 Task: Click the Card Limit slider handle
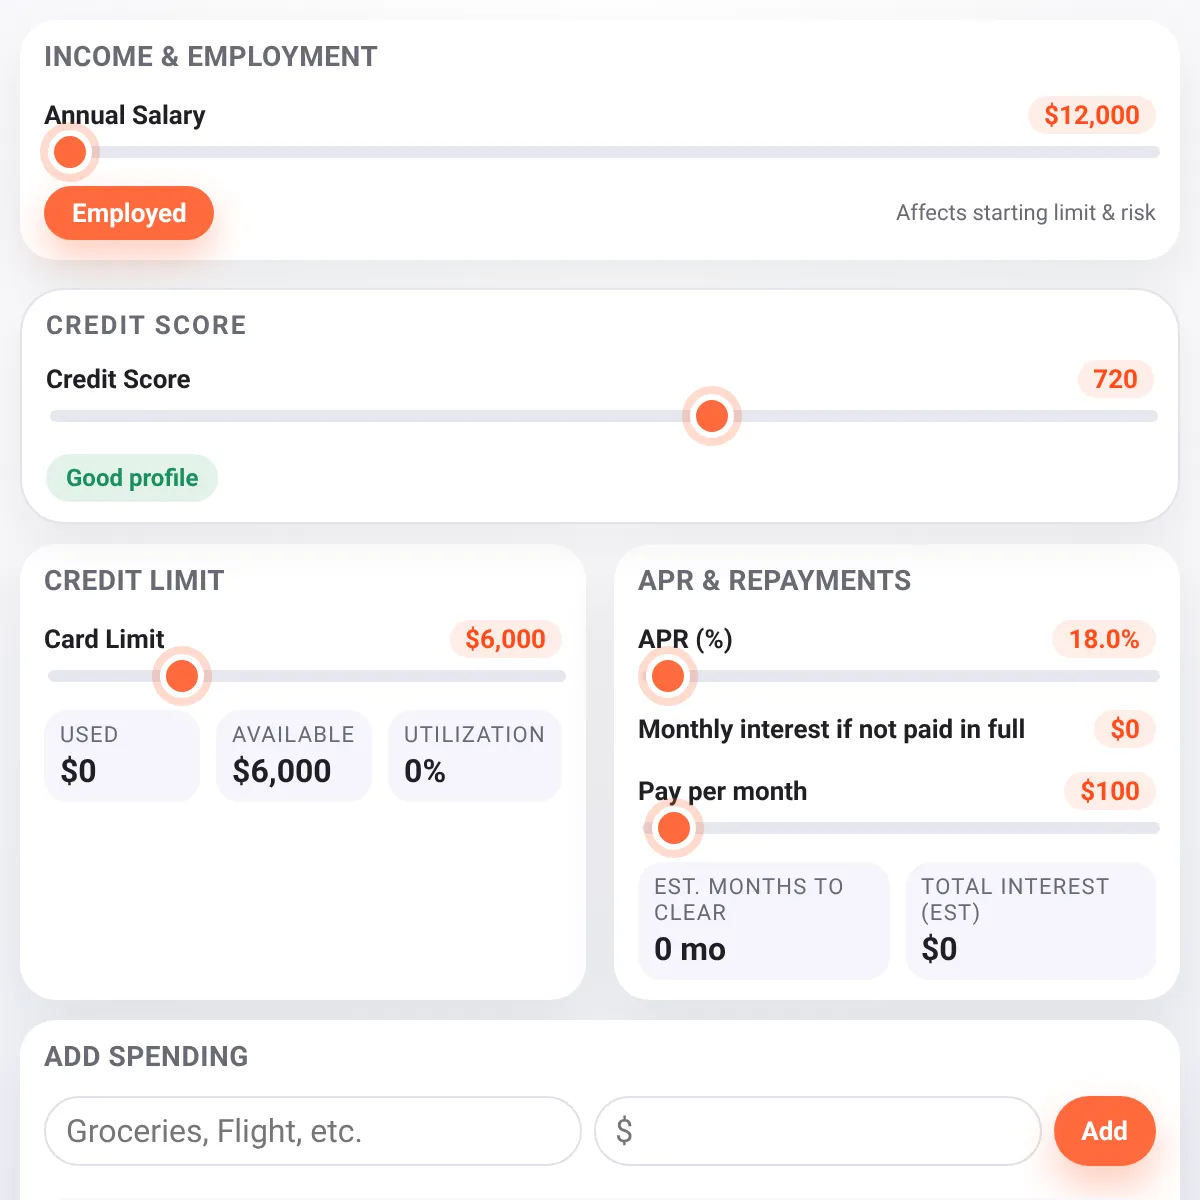tap(182, 676)
